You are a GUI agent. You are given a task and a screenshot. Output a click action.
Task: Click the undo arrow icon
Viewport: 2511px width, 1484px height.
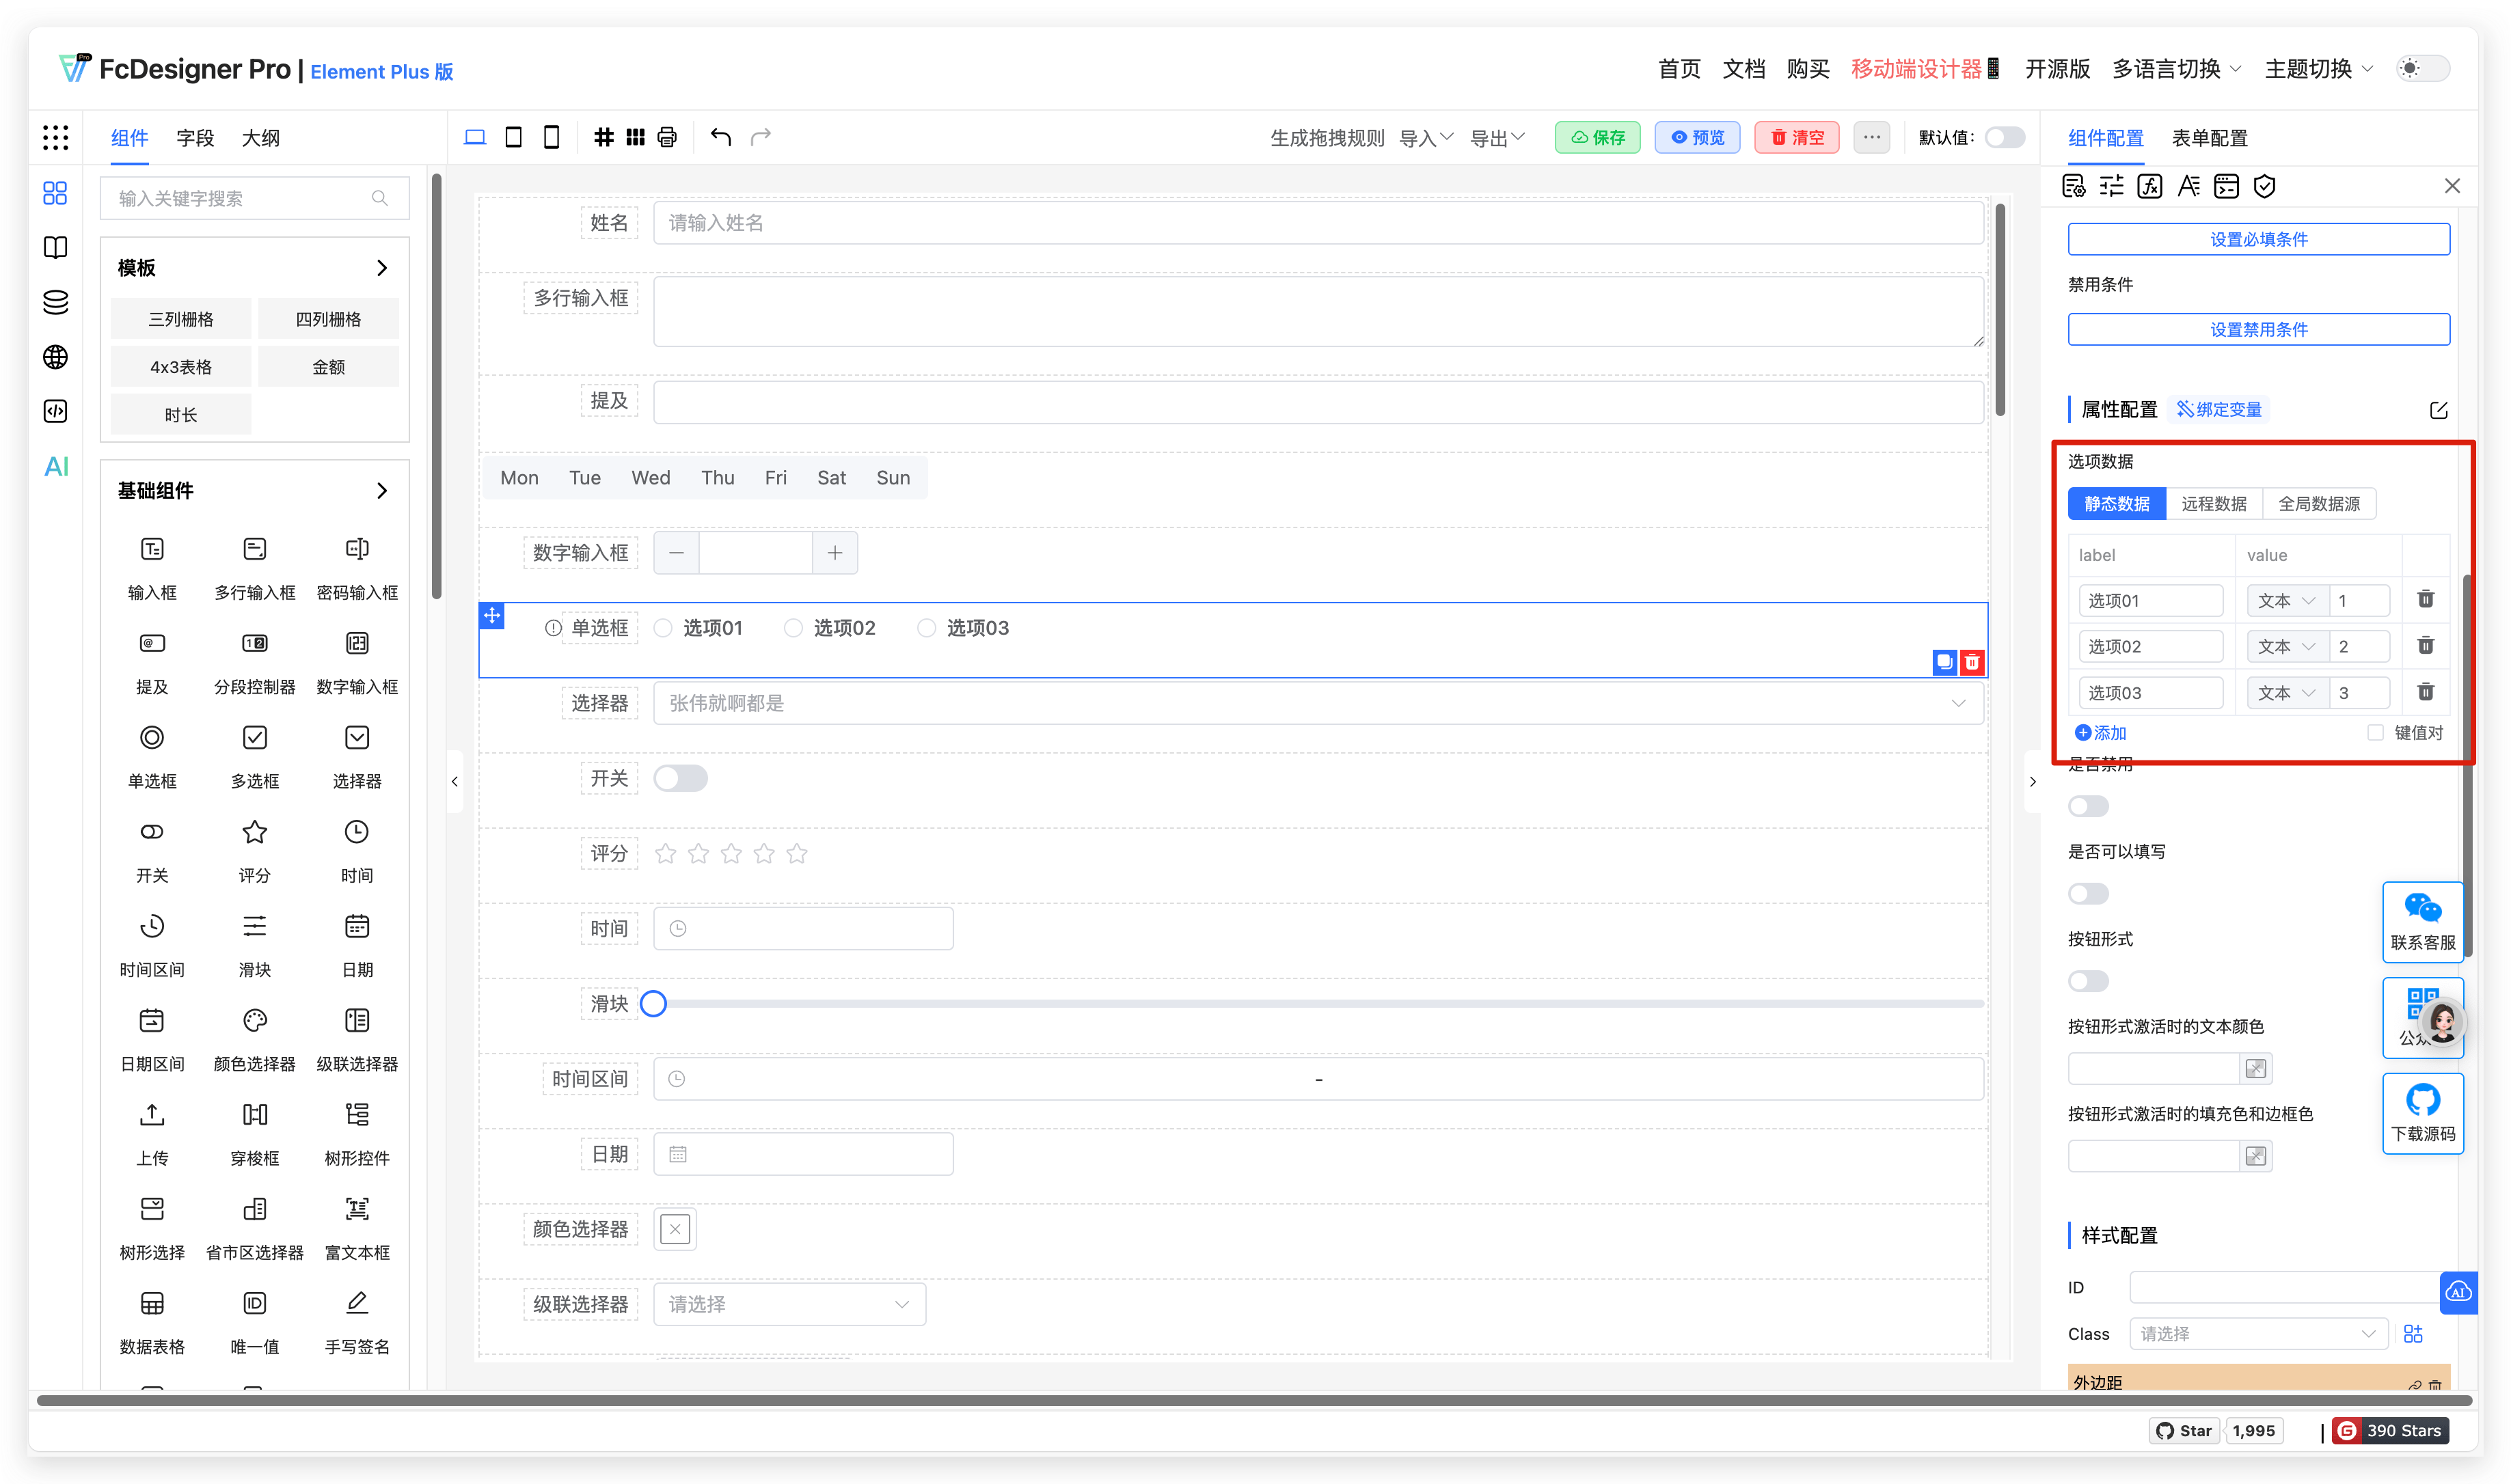pos(721,137)
